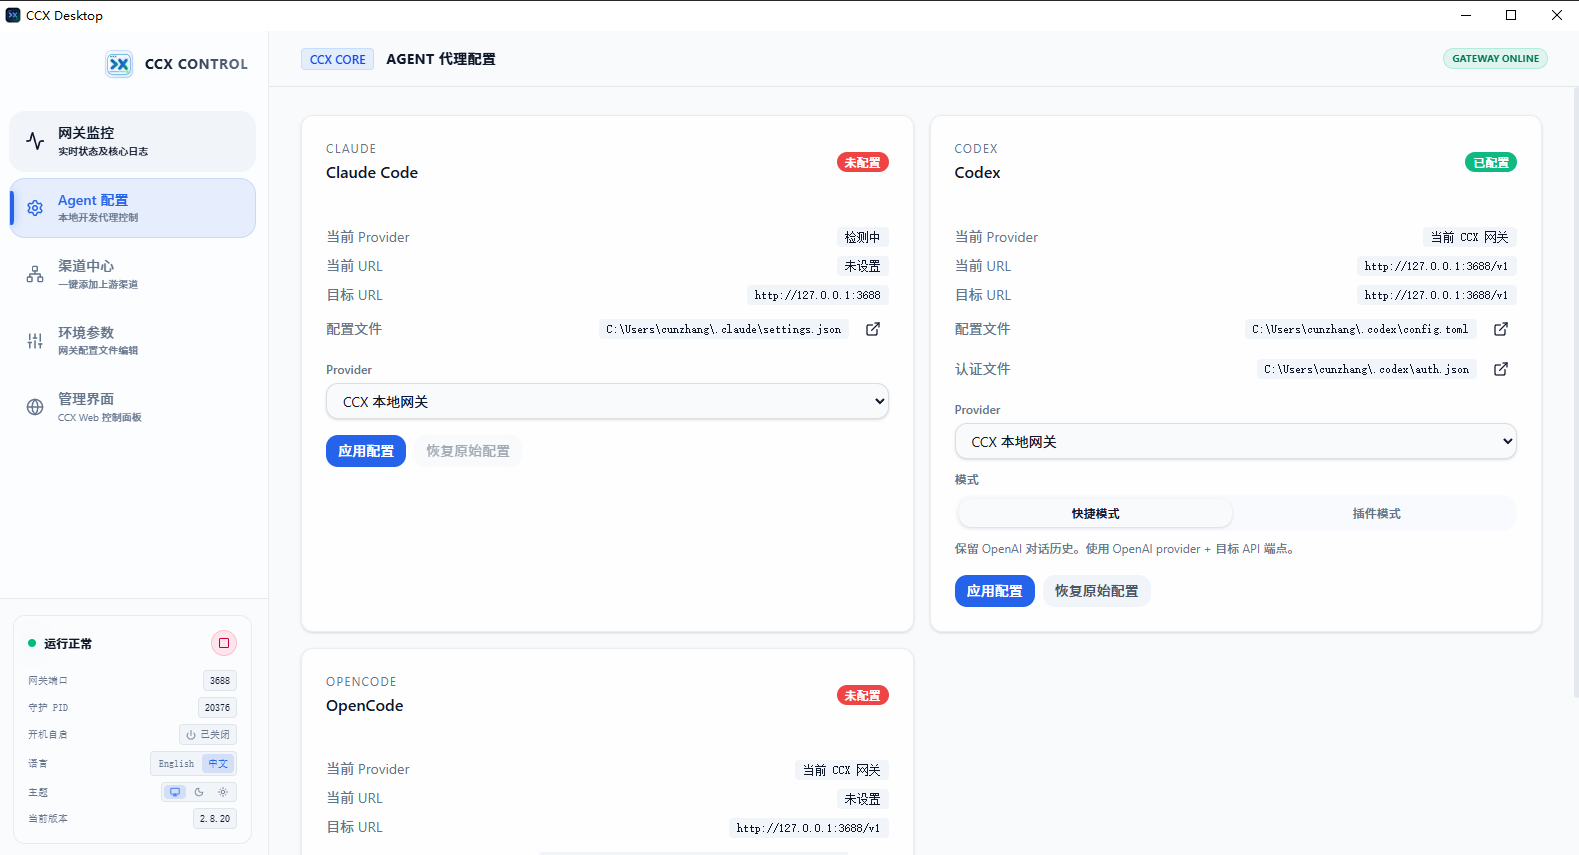Apply Claude Code configuration 应用配置

(x=366, y=451)
